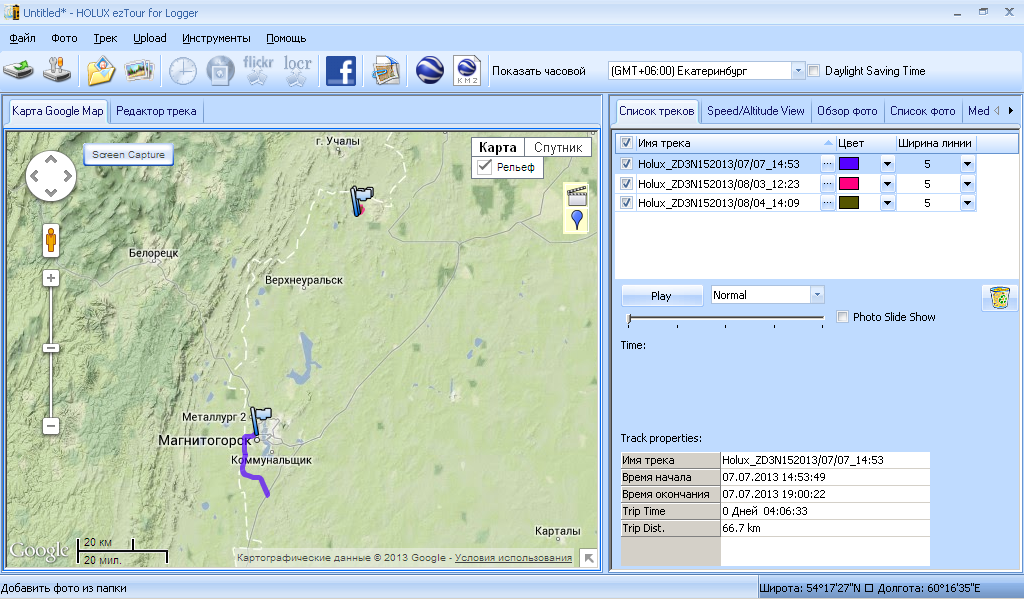The width and height of the screenshot is (1024, 600).
Task: Click the playback position slider handle
Action: point(629,319)
